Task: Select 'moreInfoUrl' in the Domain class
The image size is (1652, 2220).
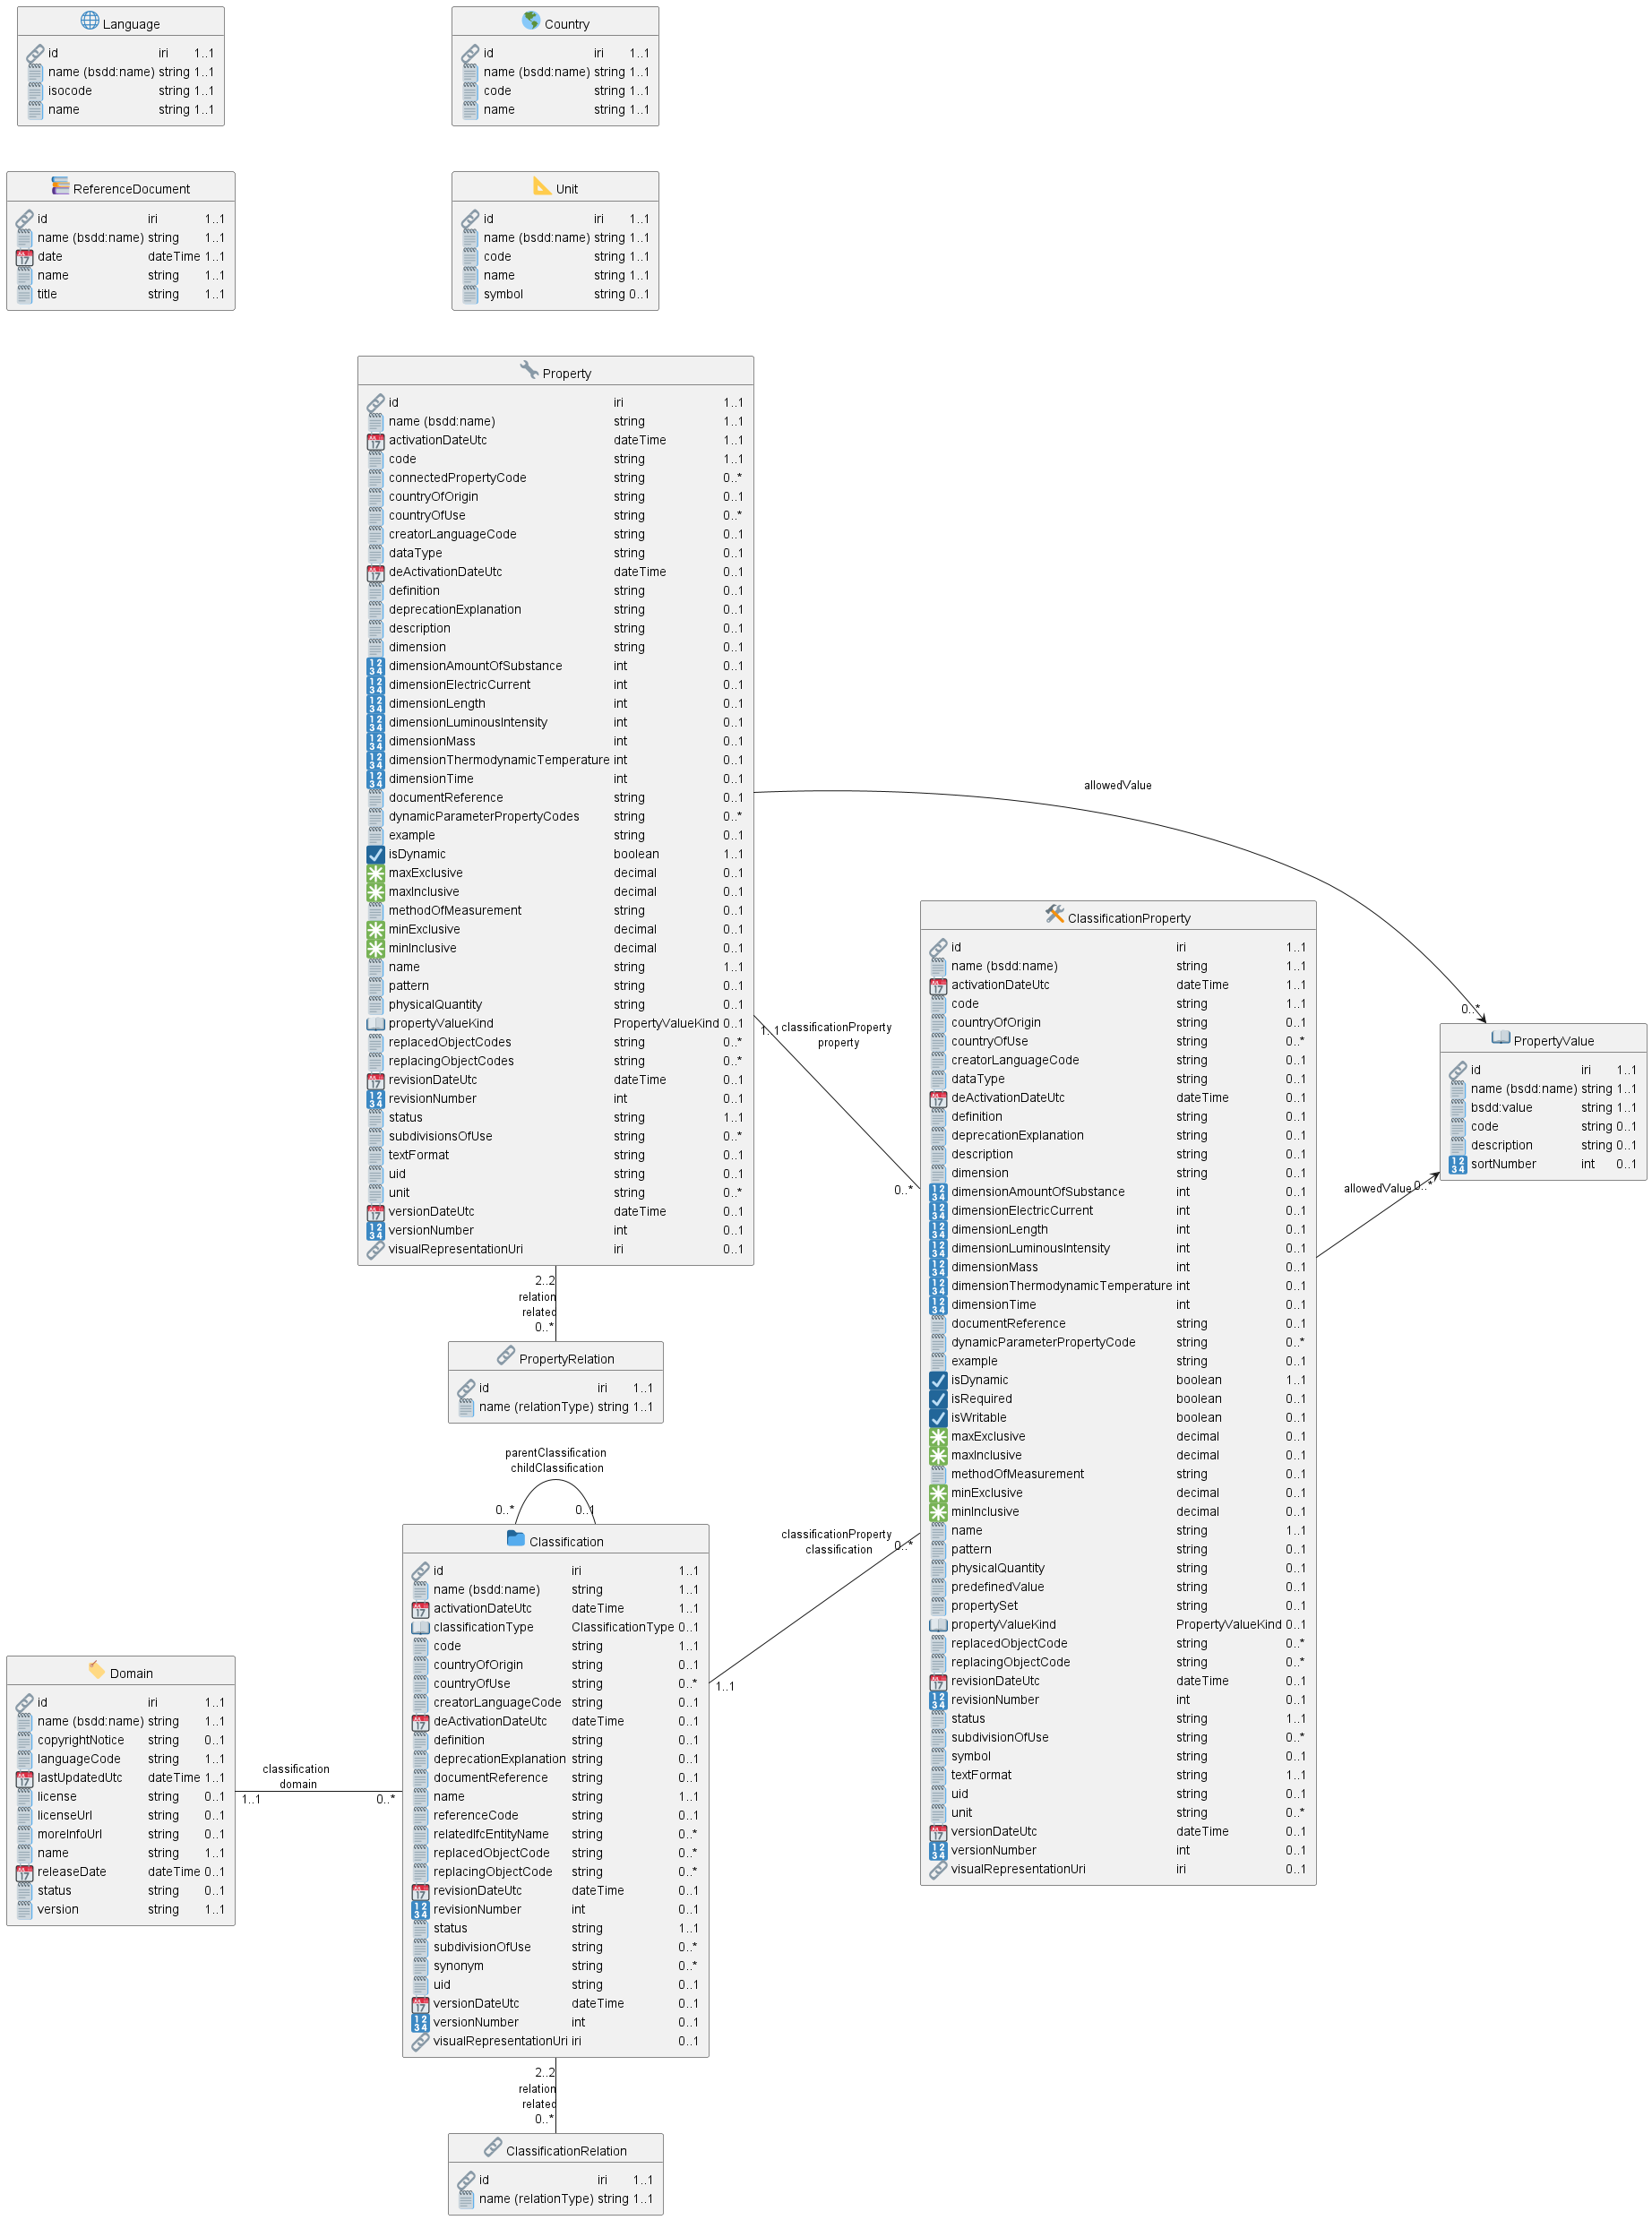Action: (70, 1835)
